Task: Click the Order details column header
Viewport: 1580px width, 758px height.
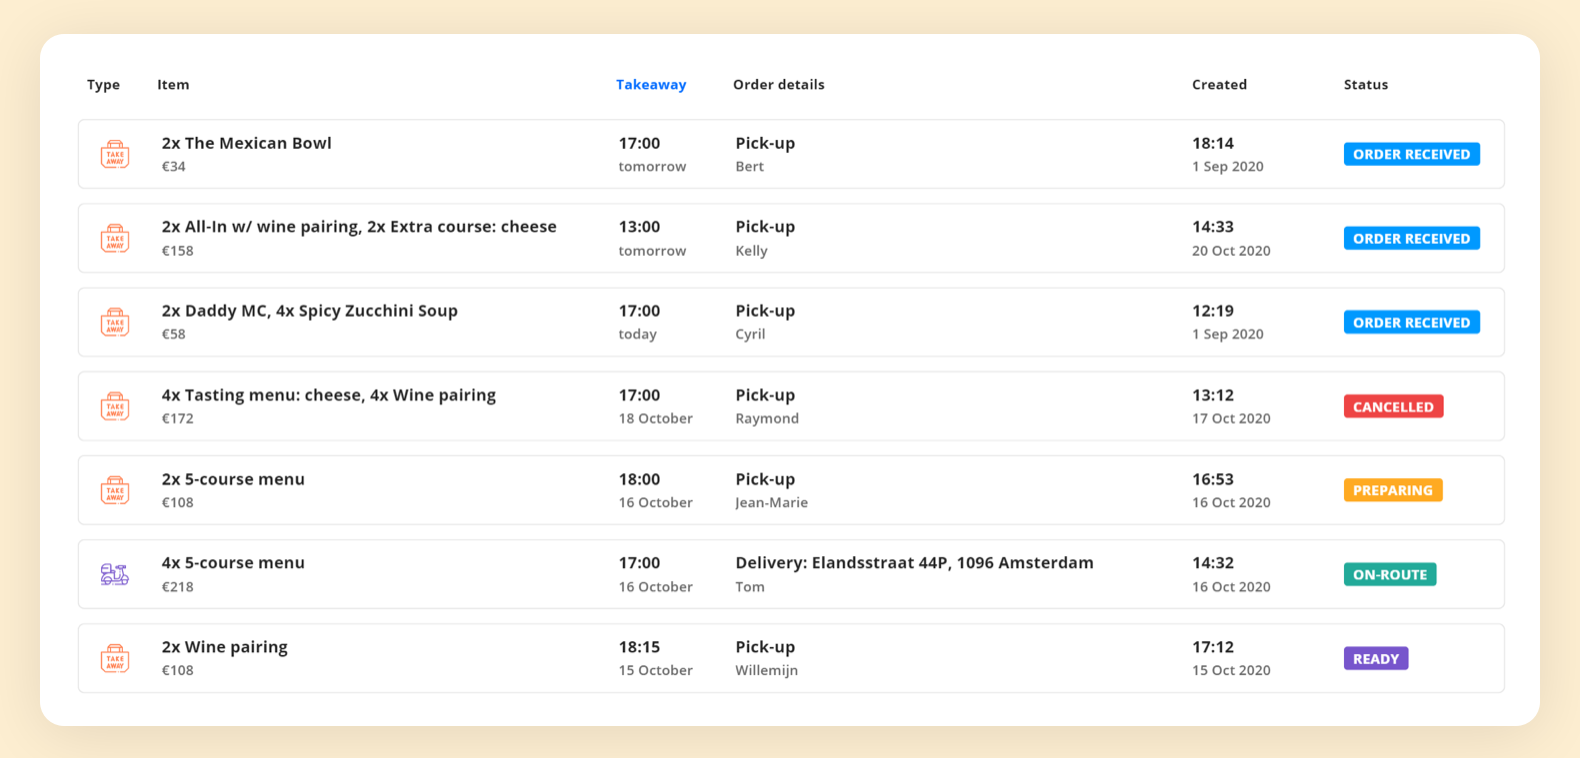Action: click(779, 85)
